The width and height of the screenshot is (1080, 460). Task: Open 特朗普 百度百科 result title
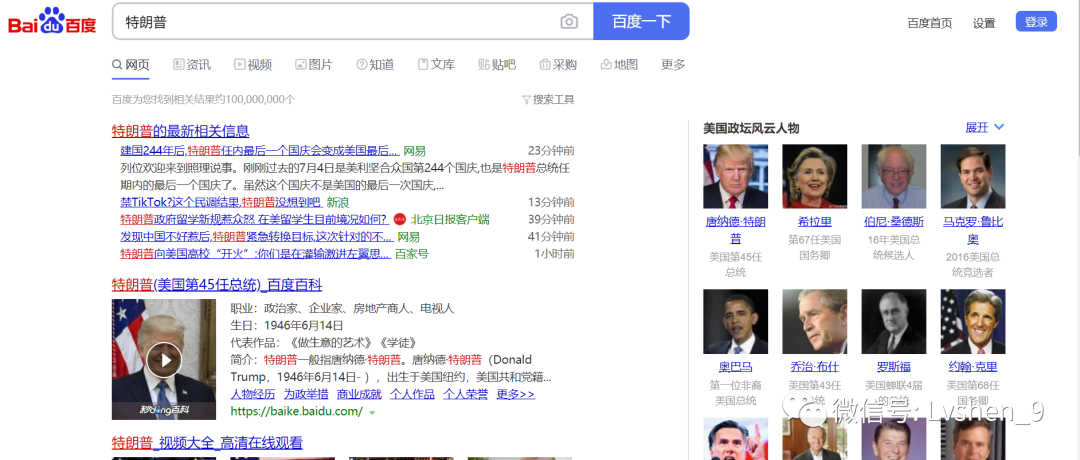pos(217,285)
